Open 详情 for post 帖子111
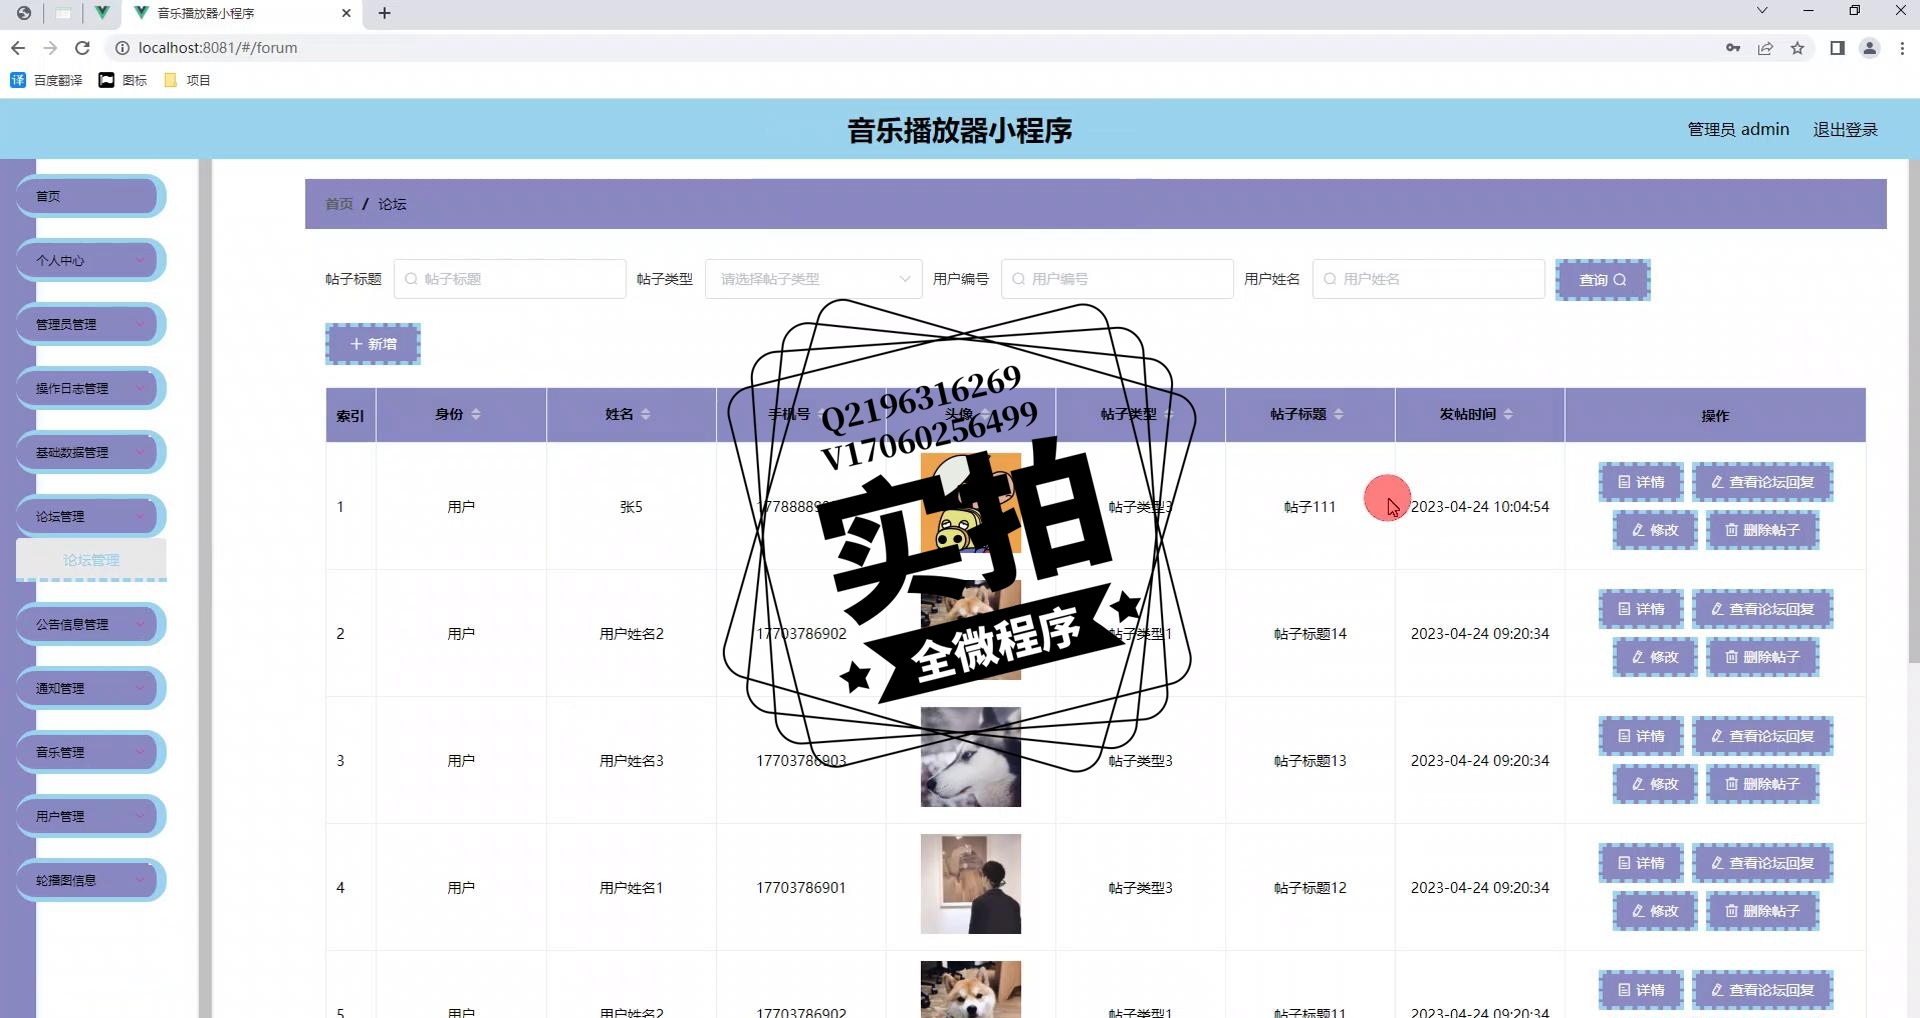 click(x=1641, y=482)
